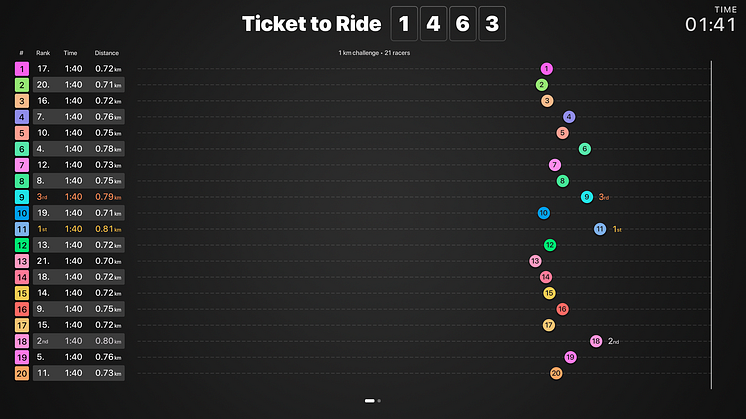The width and height of the screenshot is (746, 419).
Task: Select racer 18 circle marker labeled 2nd
Action: click(596, 341)
